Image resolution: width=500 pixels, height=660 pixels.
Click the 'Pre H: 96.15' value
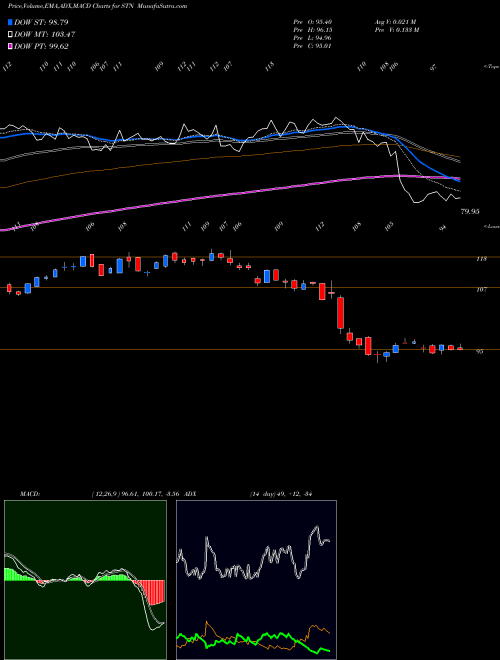[x=312, y=30]
